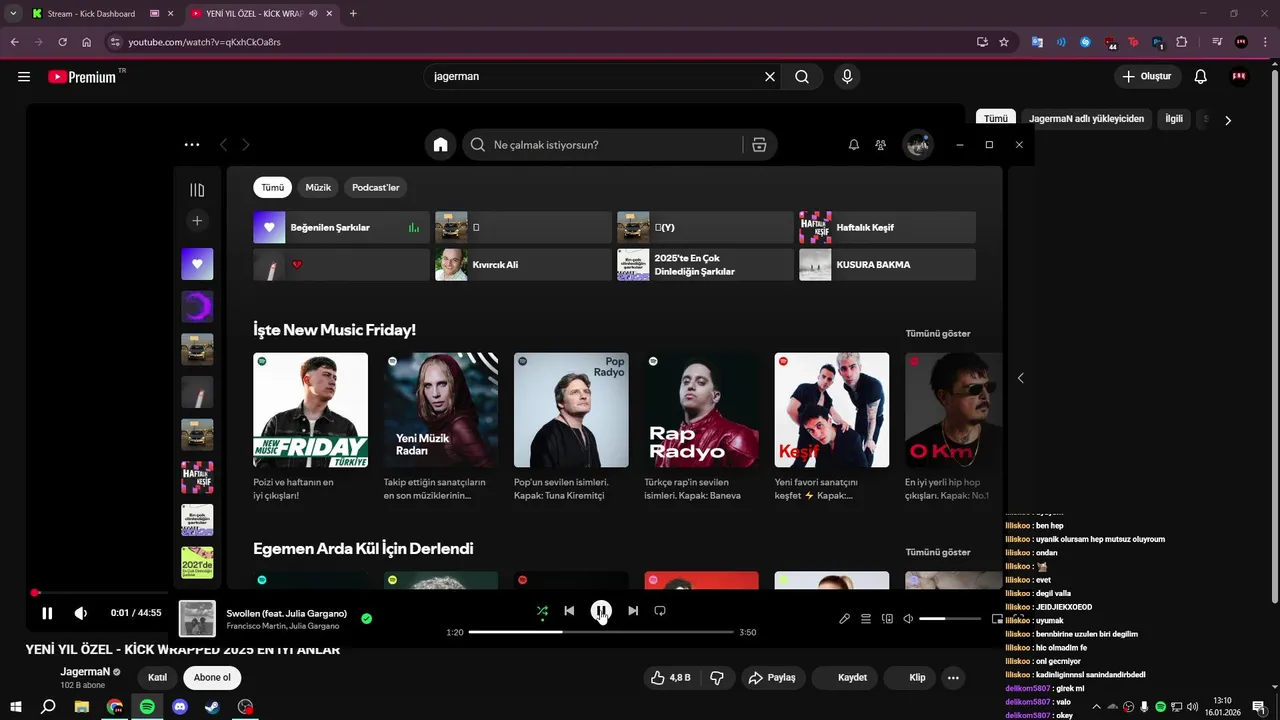Open Liked Songs heart in sidebar
1280x720 pixels.
click(x=197, y=264)
